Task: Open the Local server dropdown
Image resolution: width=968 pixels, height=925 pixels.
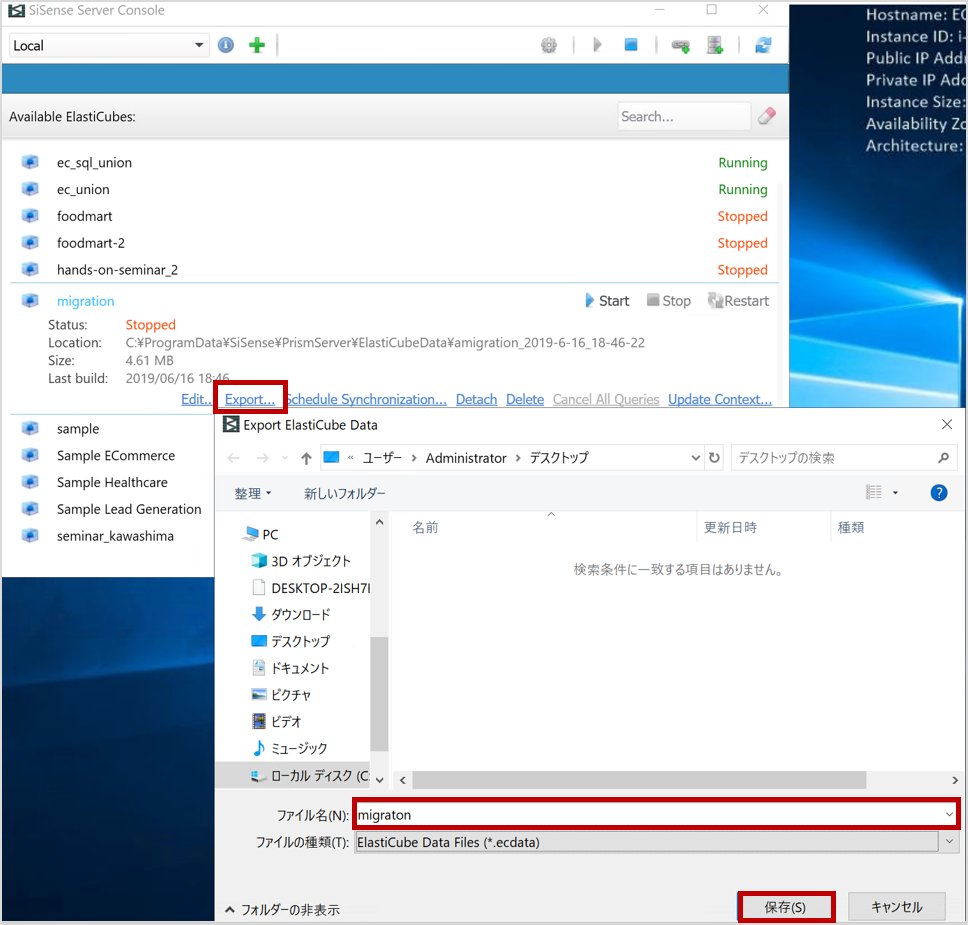Action: coord(109,45)
